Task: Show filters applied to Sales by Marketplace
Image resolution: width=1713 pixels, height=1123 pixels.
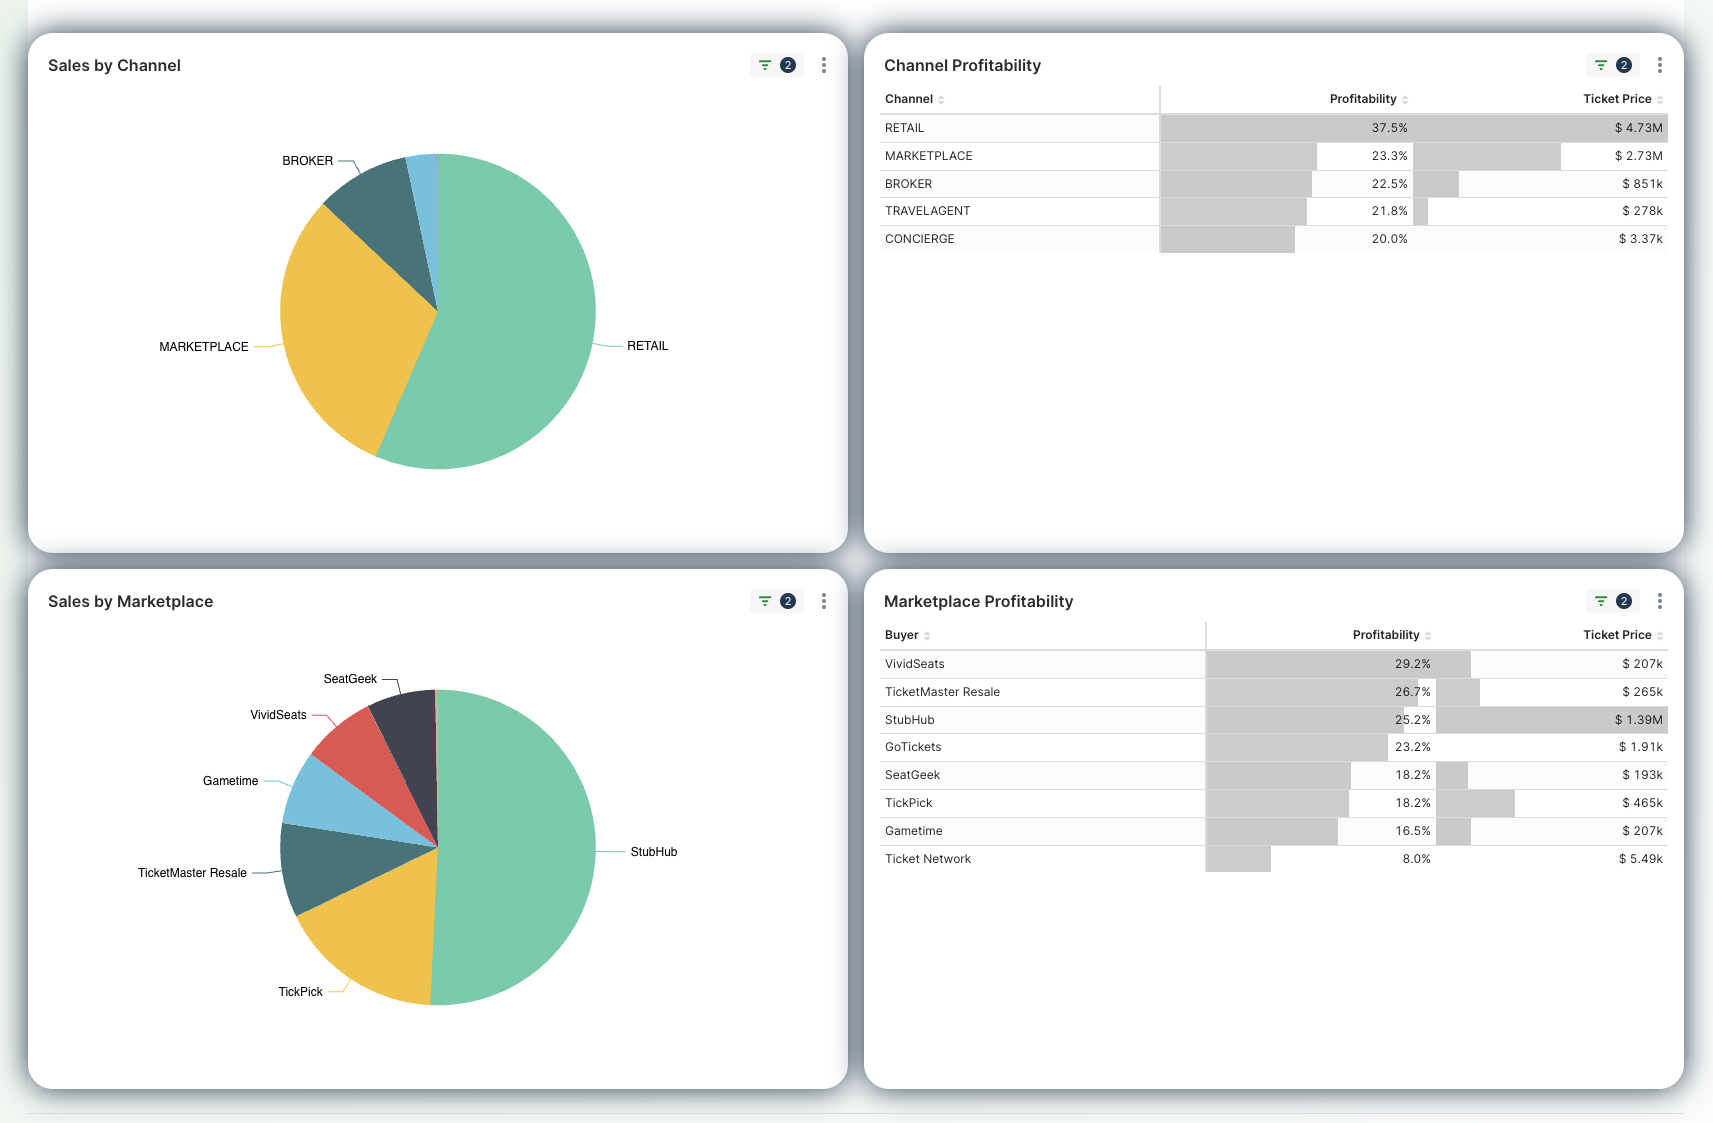Action: coord(776,601)
